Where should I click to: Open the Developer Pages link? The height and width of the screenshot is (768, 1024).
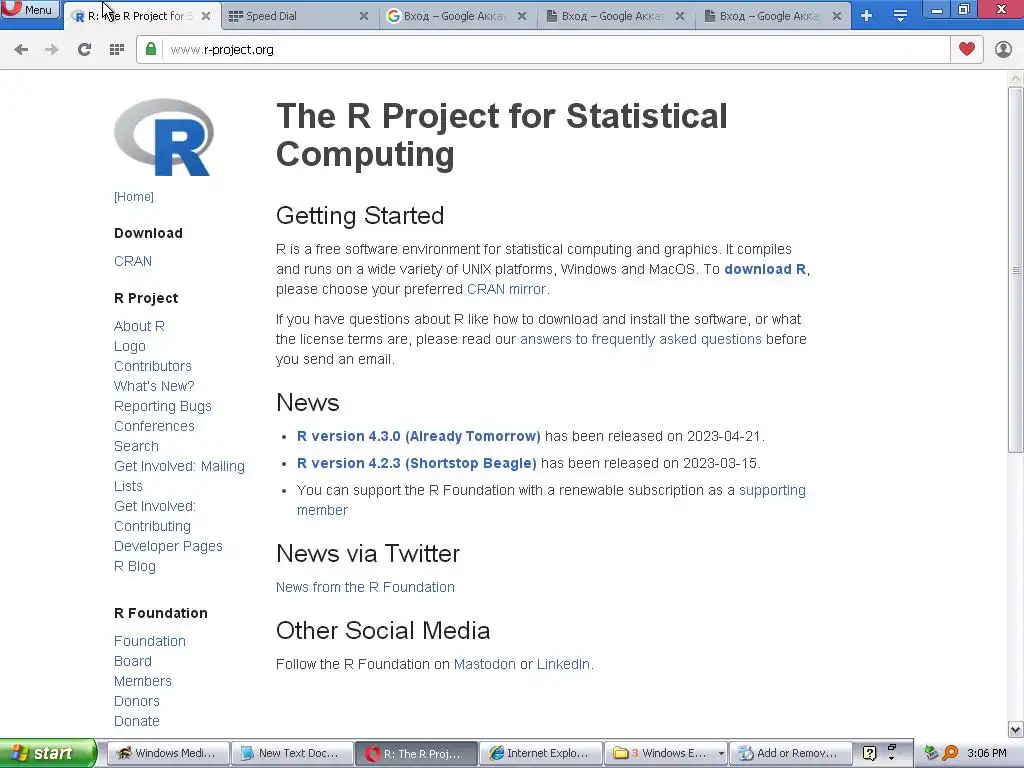[168, 546]
